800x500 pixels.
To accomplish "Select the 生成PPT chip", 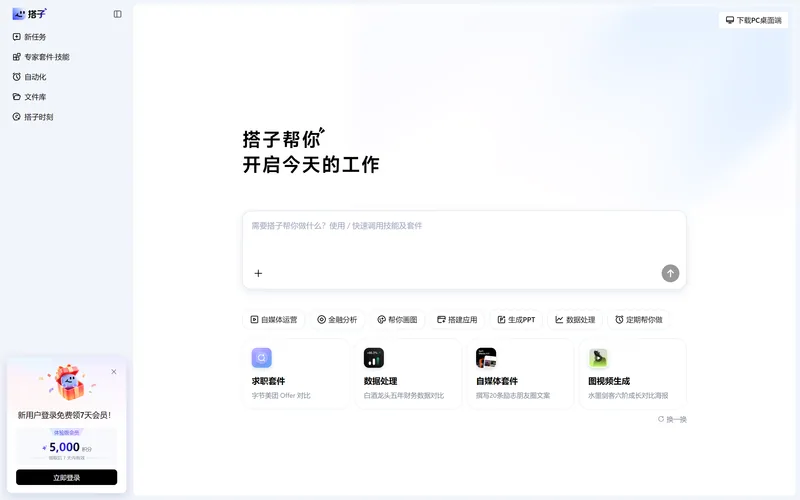I will [516, 319].
